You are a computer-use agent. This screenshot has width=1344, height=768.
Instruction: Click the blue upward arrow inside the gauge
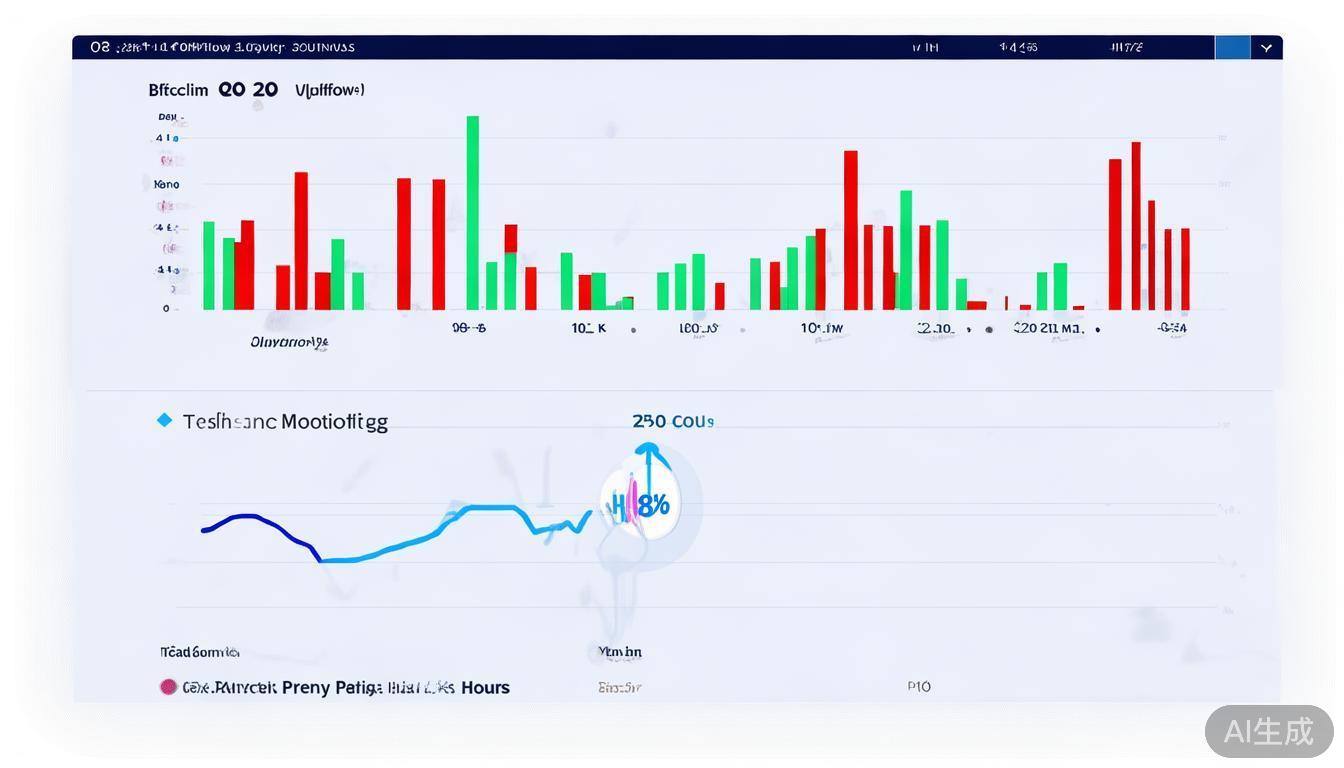pyautogui.click(x=651, y=463)
